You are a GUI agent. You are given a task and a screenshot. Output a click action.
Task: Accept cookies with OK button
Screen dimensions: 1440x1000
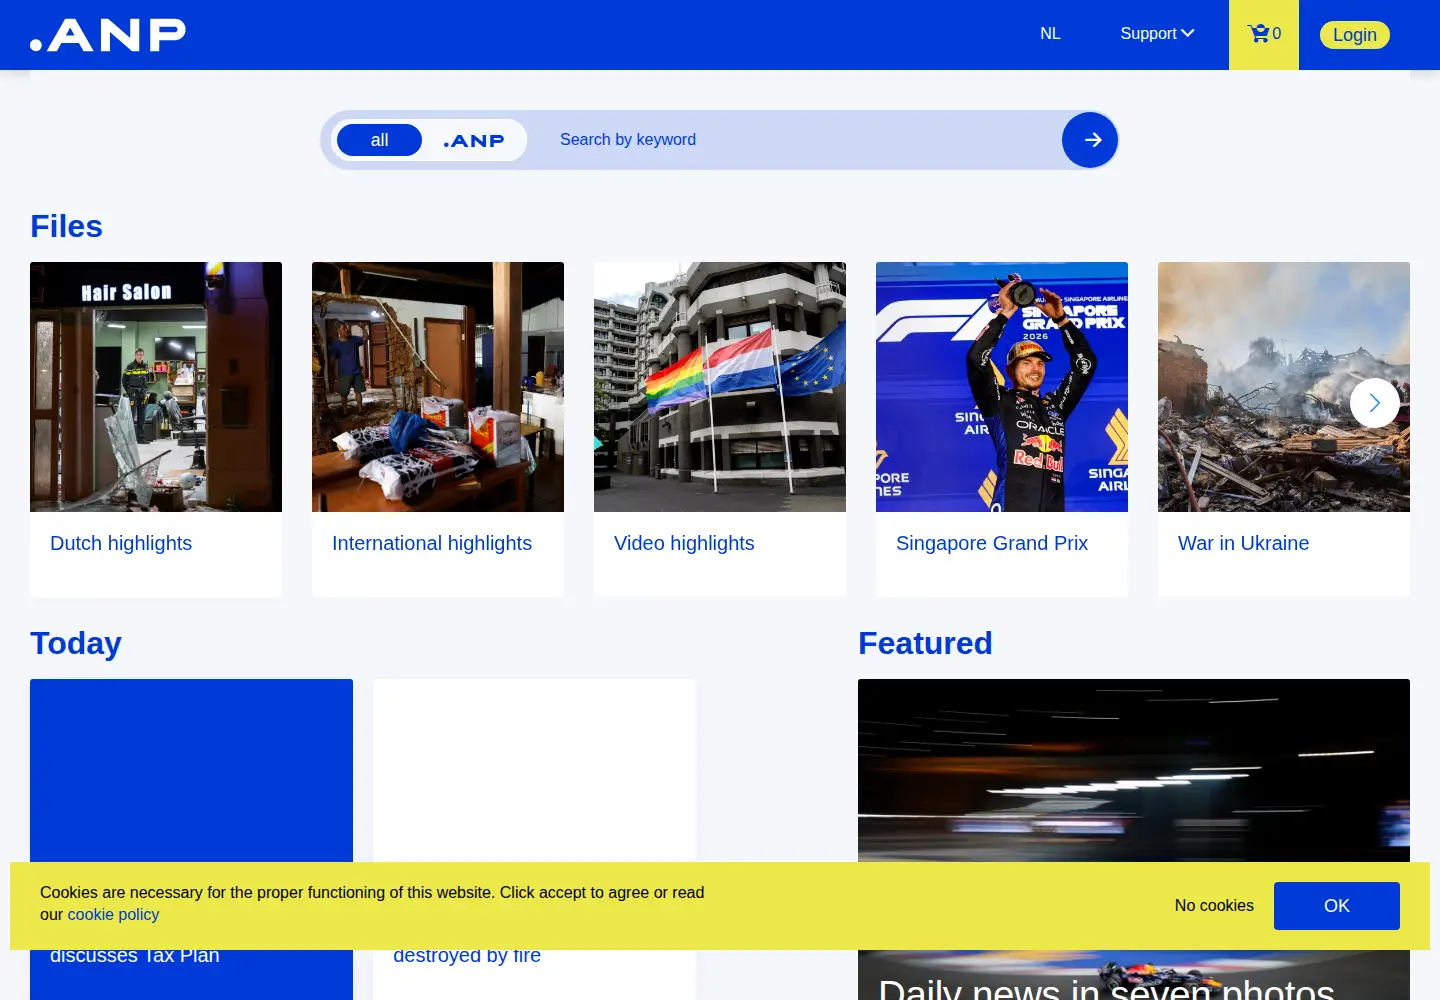coord(1337,906)
